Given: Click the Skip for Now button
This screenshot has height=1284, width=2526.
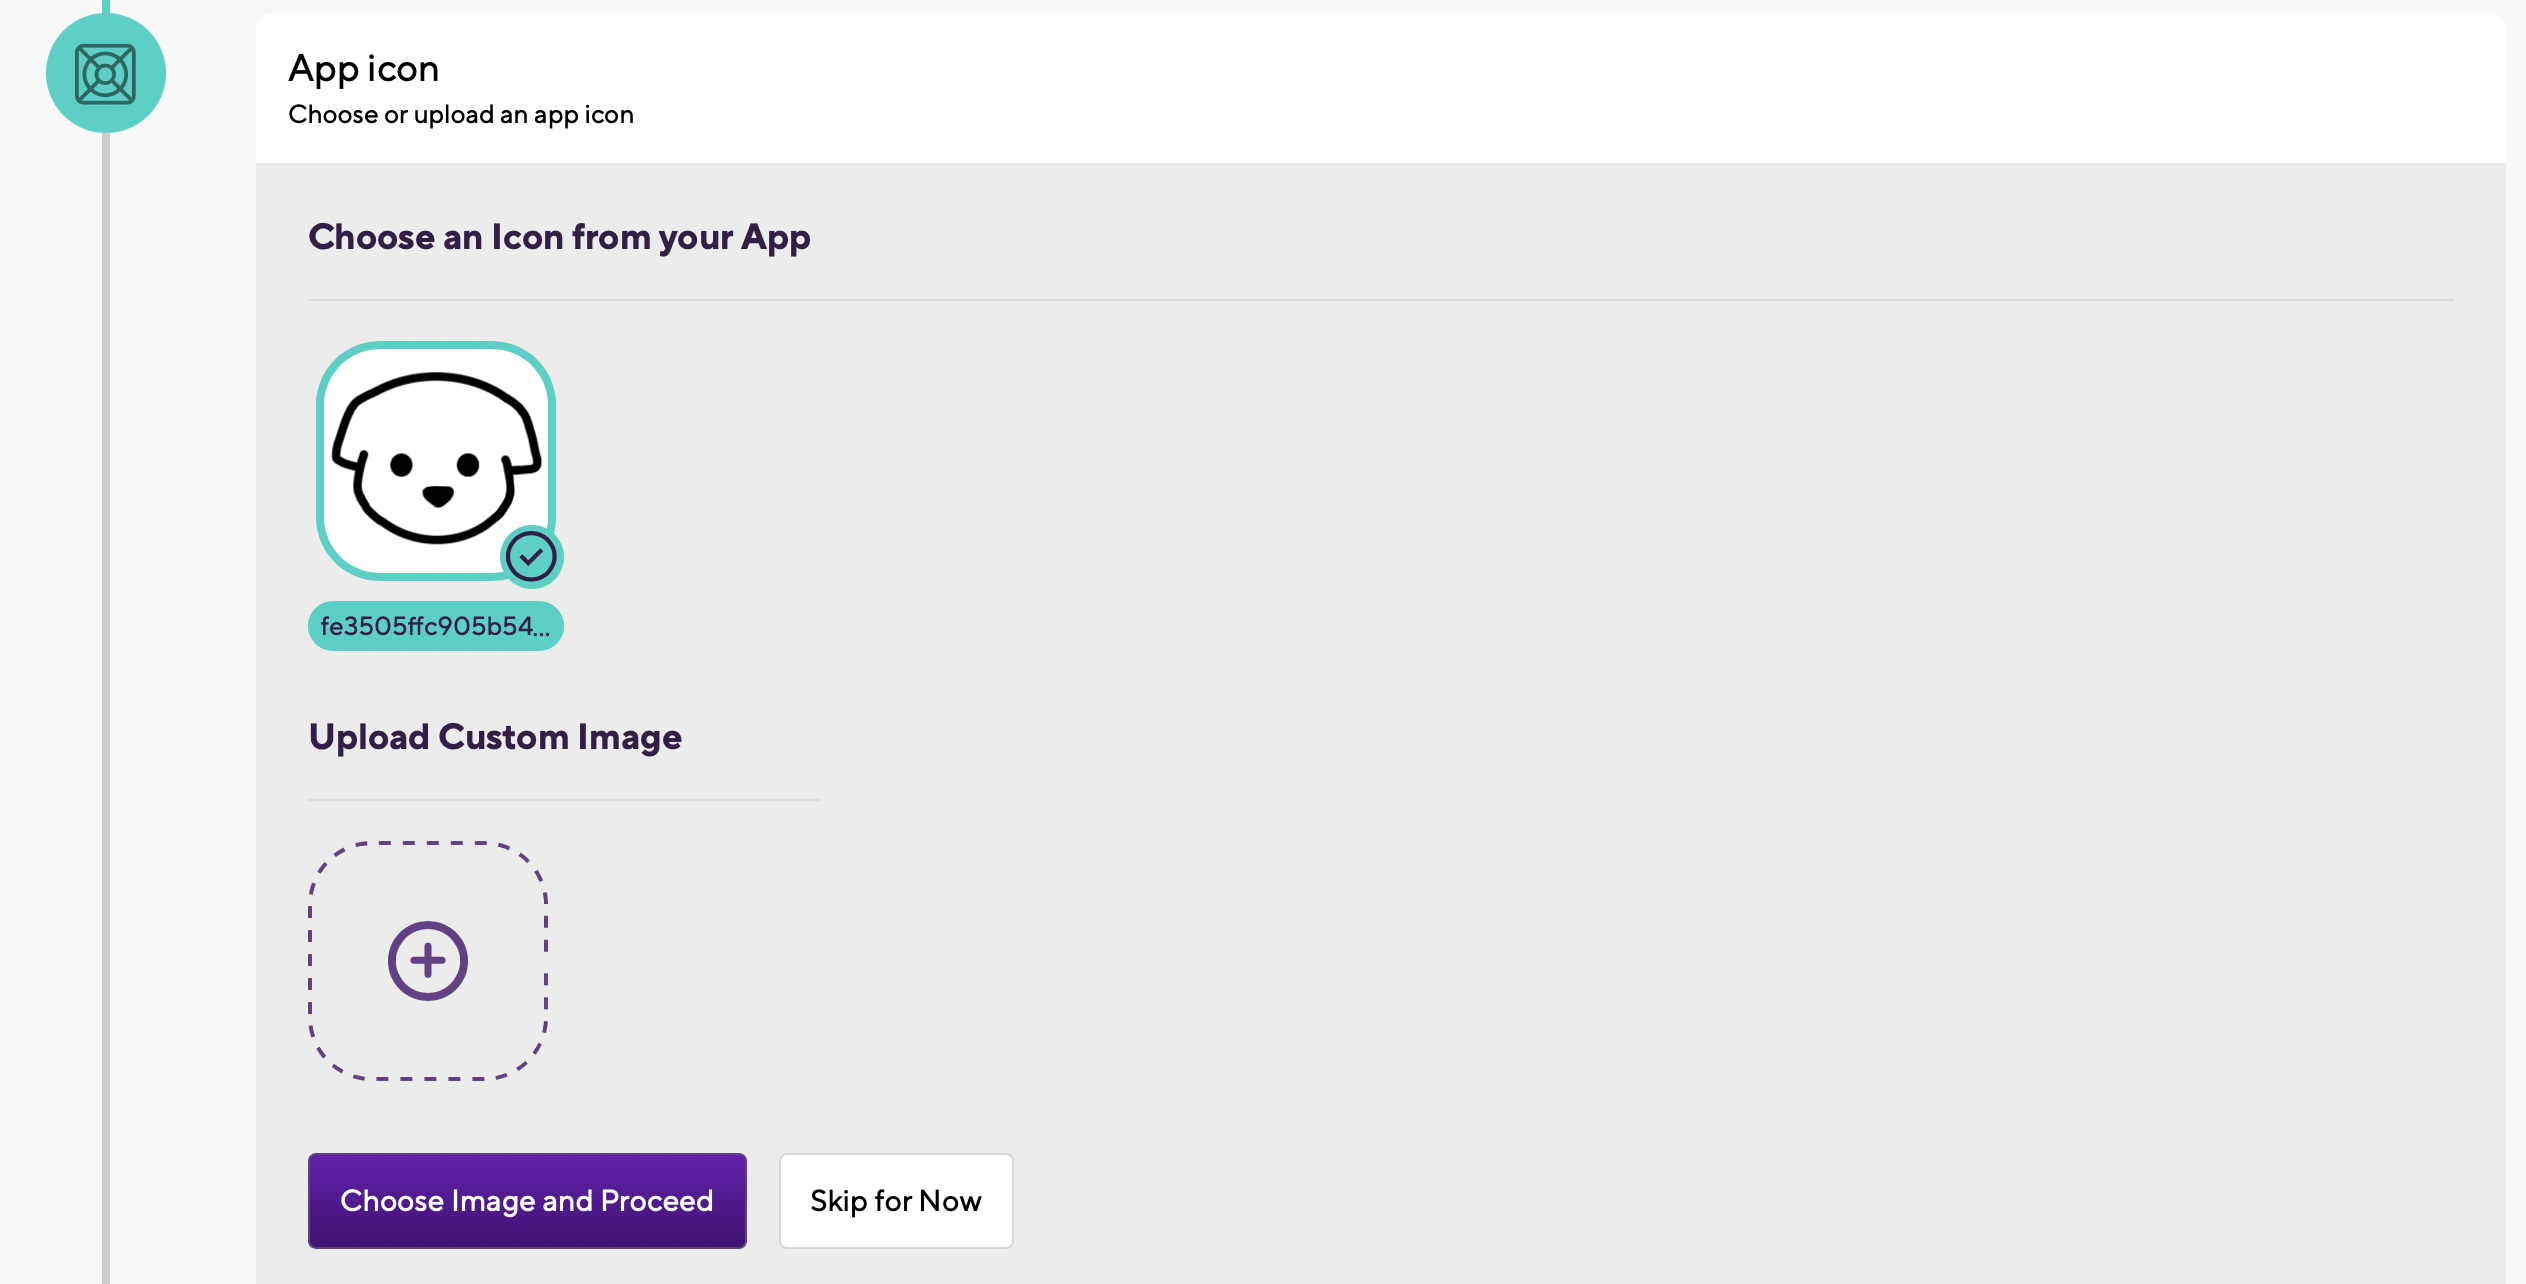Looking at the screenshot, I should pyautogui.click(x=895, y=1200).
